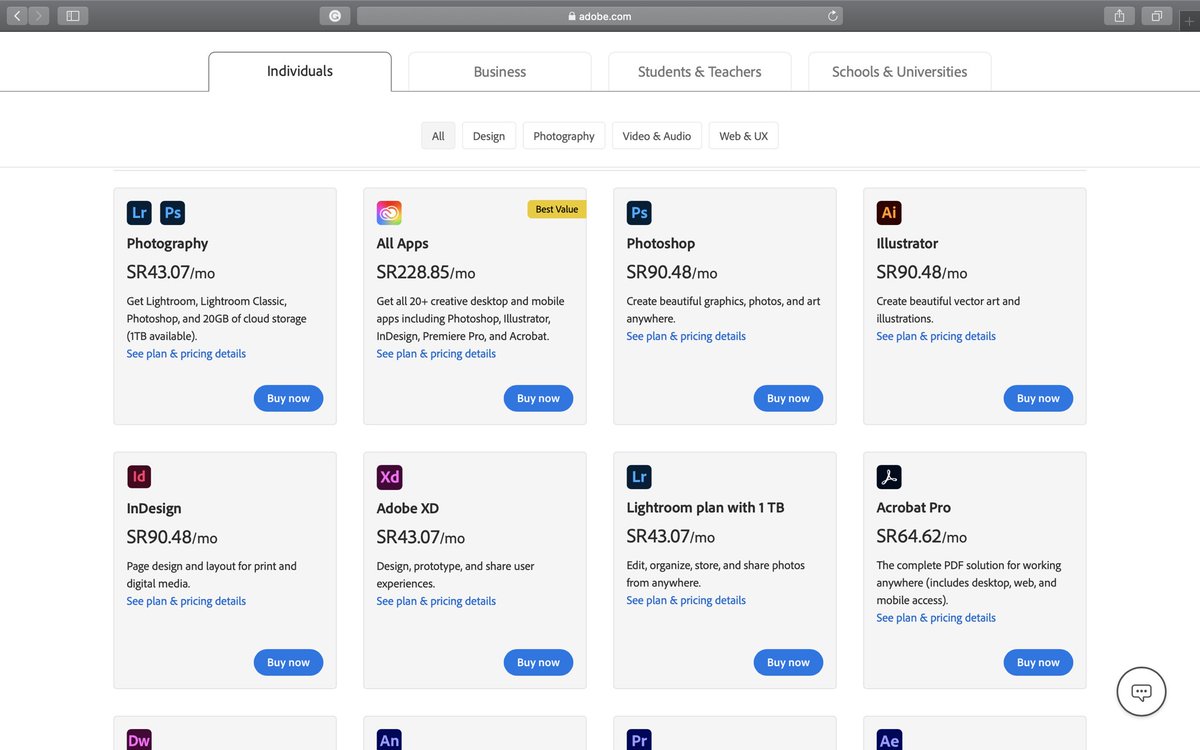Viewport: 1200px width, 750px height.
Task: Click the Premiere Pro Pr icon
Action: click(639, 739)
